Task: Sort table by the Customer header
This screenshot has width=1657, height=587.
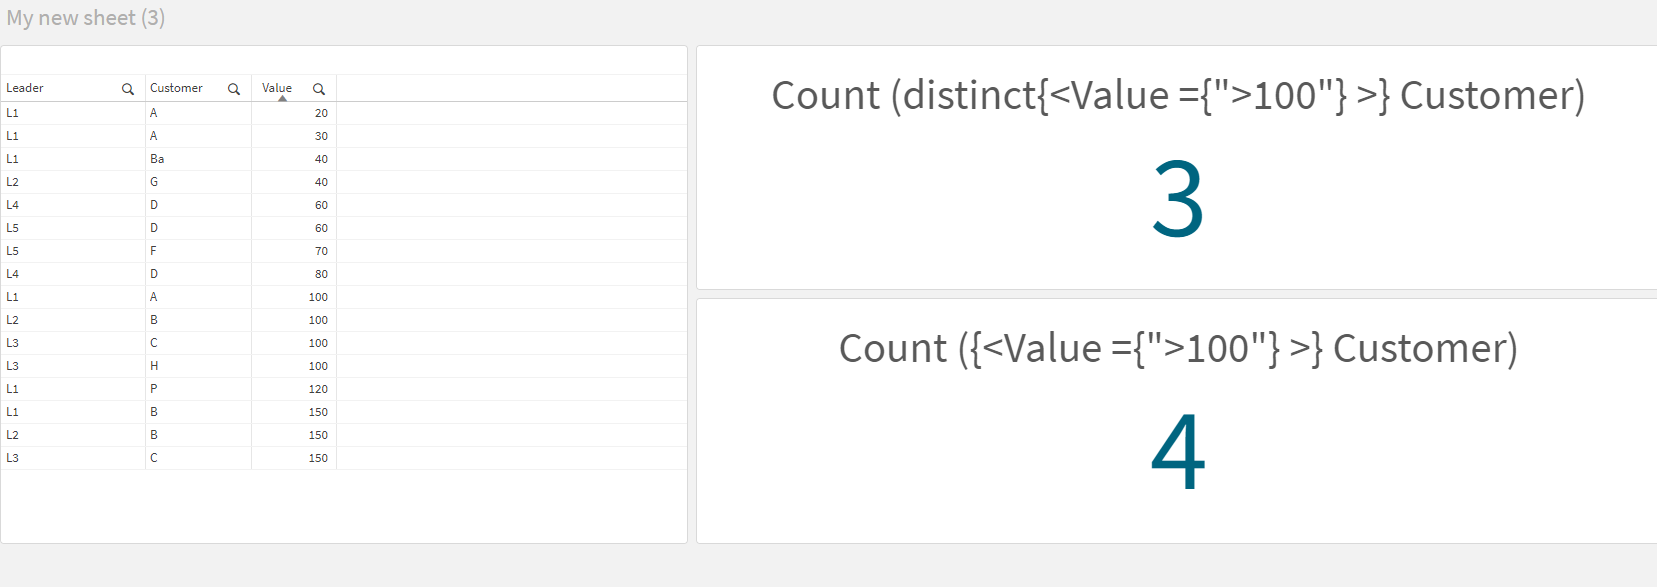Action: pyautogui.click(x=176, y=88)
